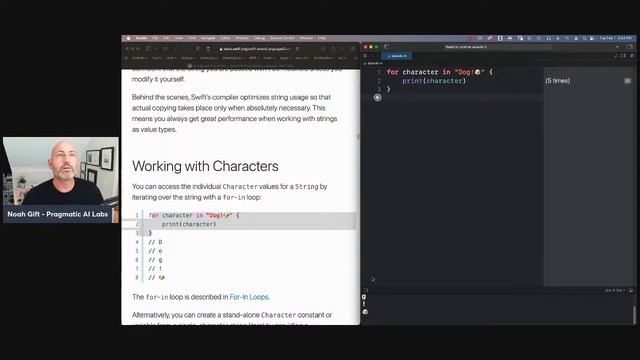Open the View menu
640x360 pixels.
point(179,38)
